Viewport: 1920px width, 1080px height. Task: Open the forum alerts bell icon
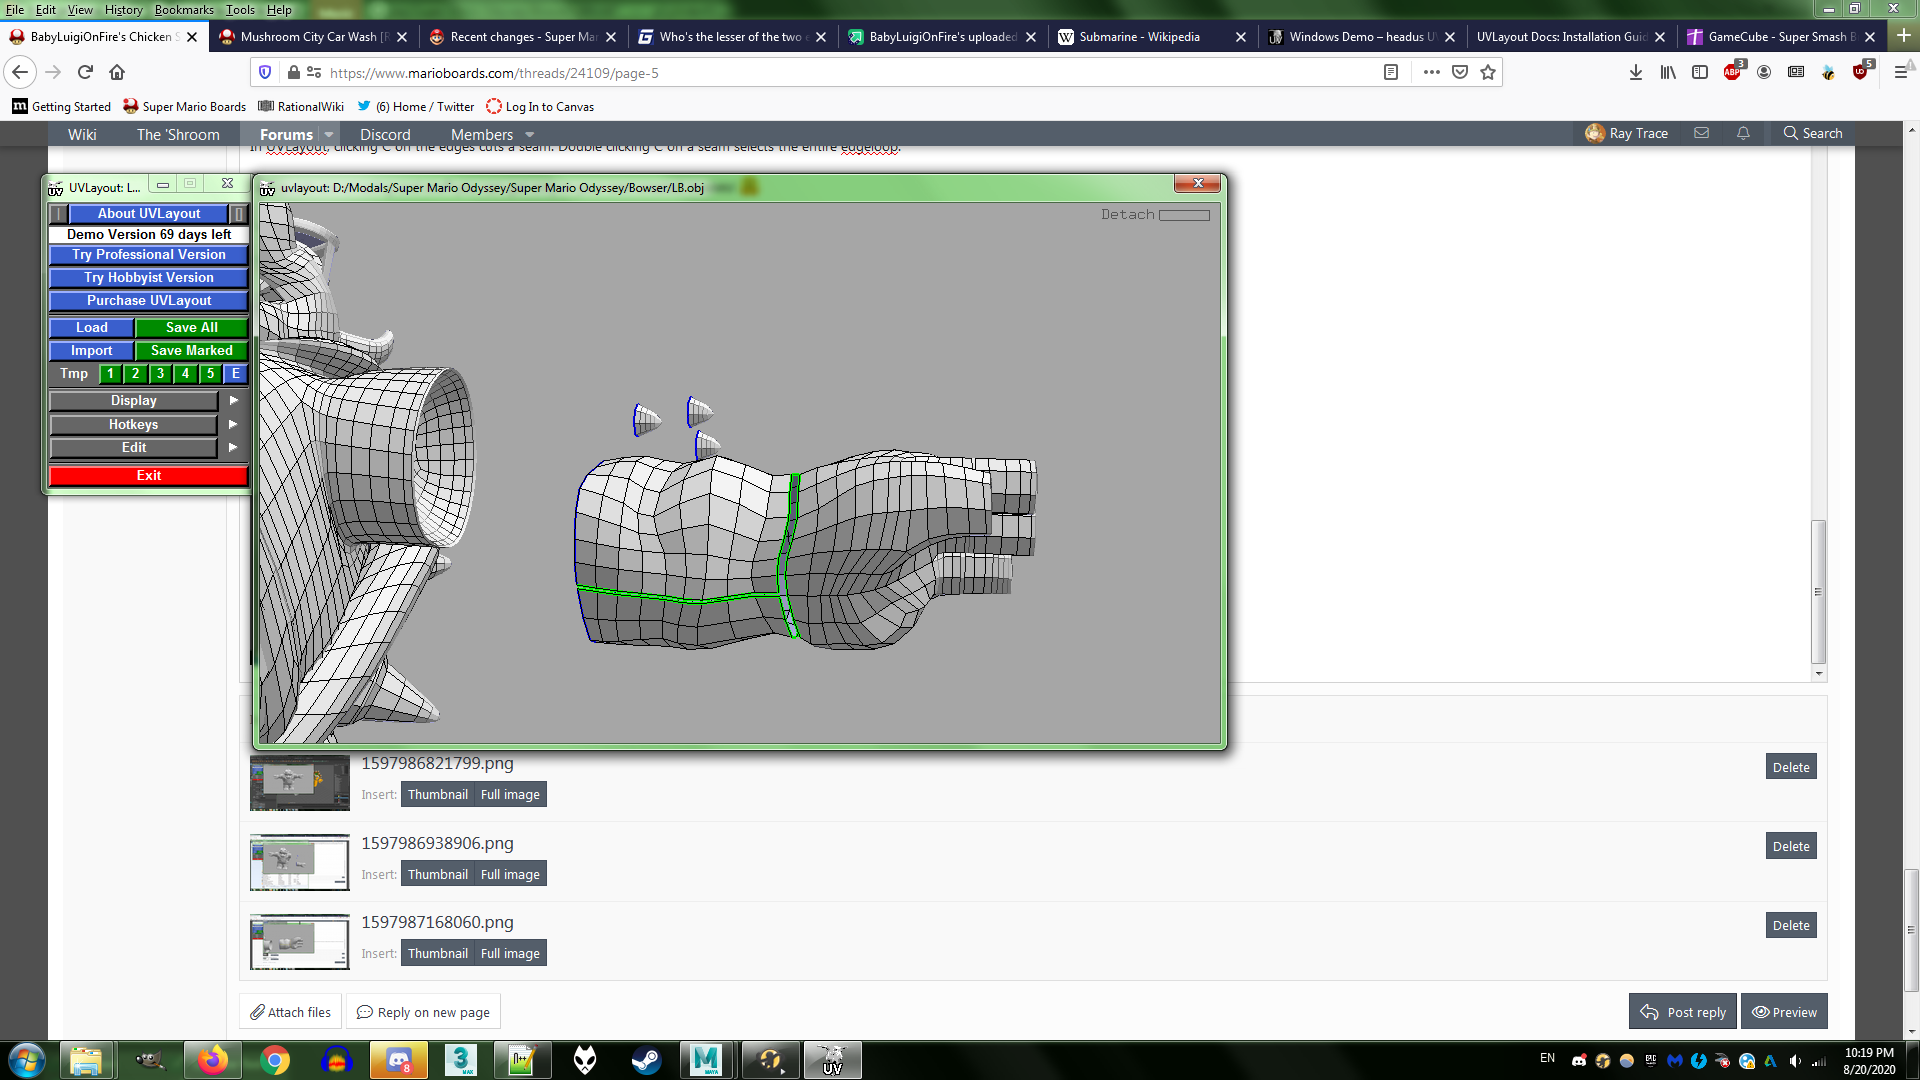pos(1743,133)
